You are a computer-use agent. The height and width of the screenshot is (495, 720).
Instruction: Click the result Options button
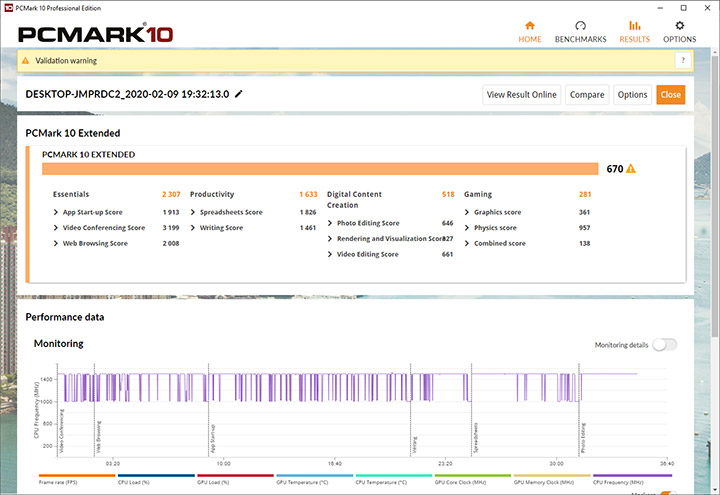point(632,95)
